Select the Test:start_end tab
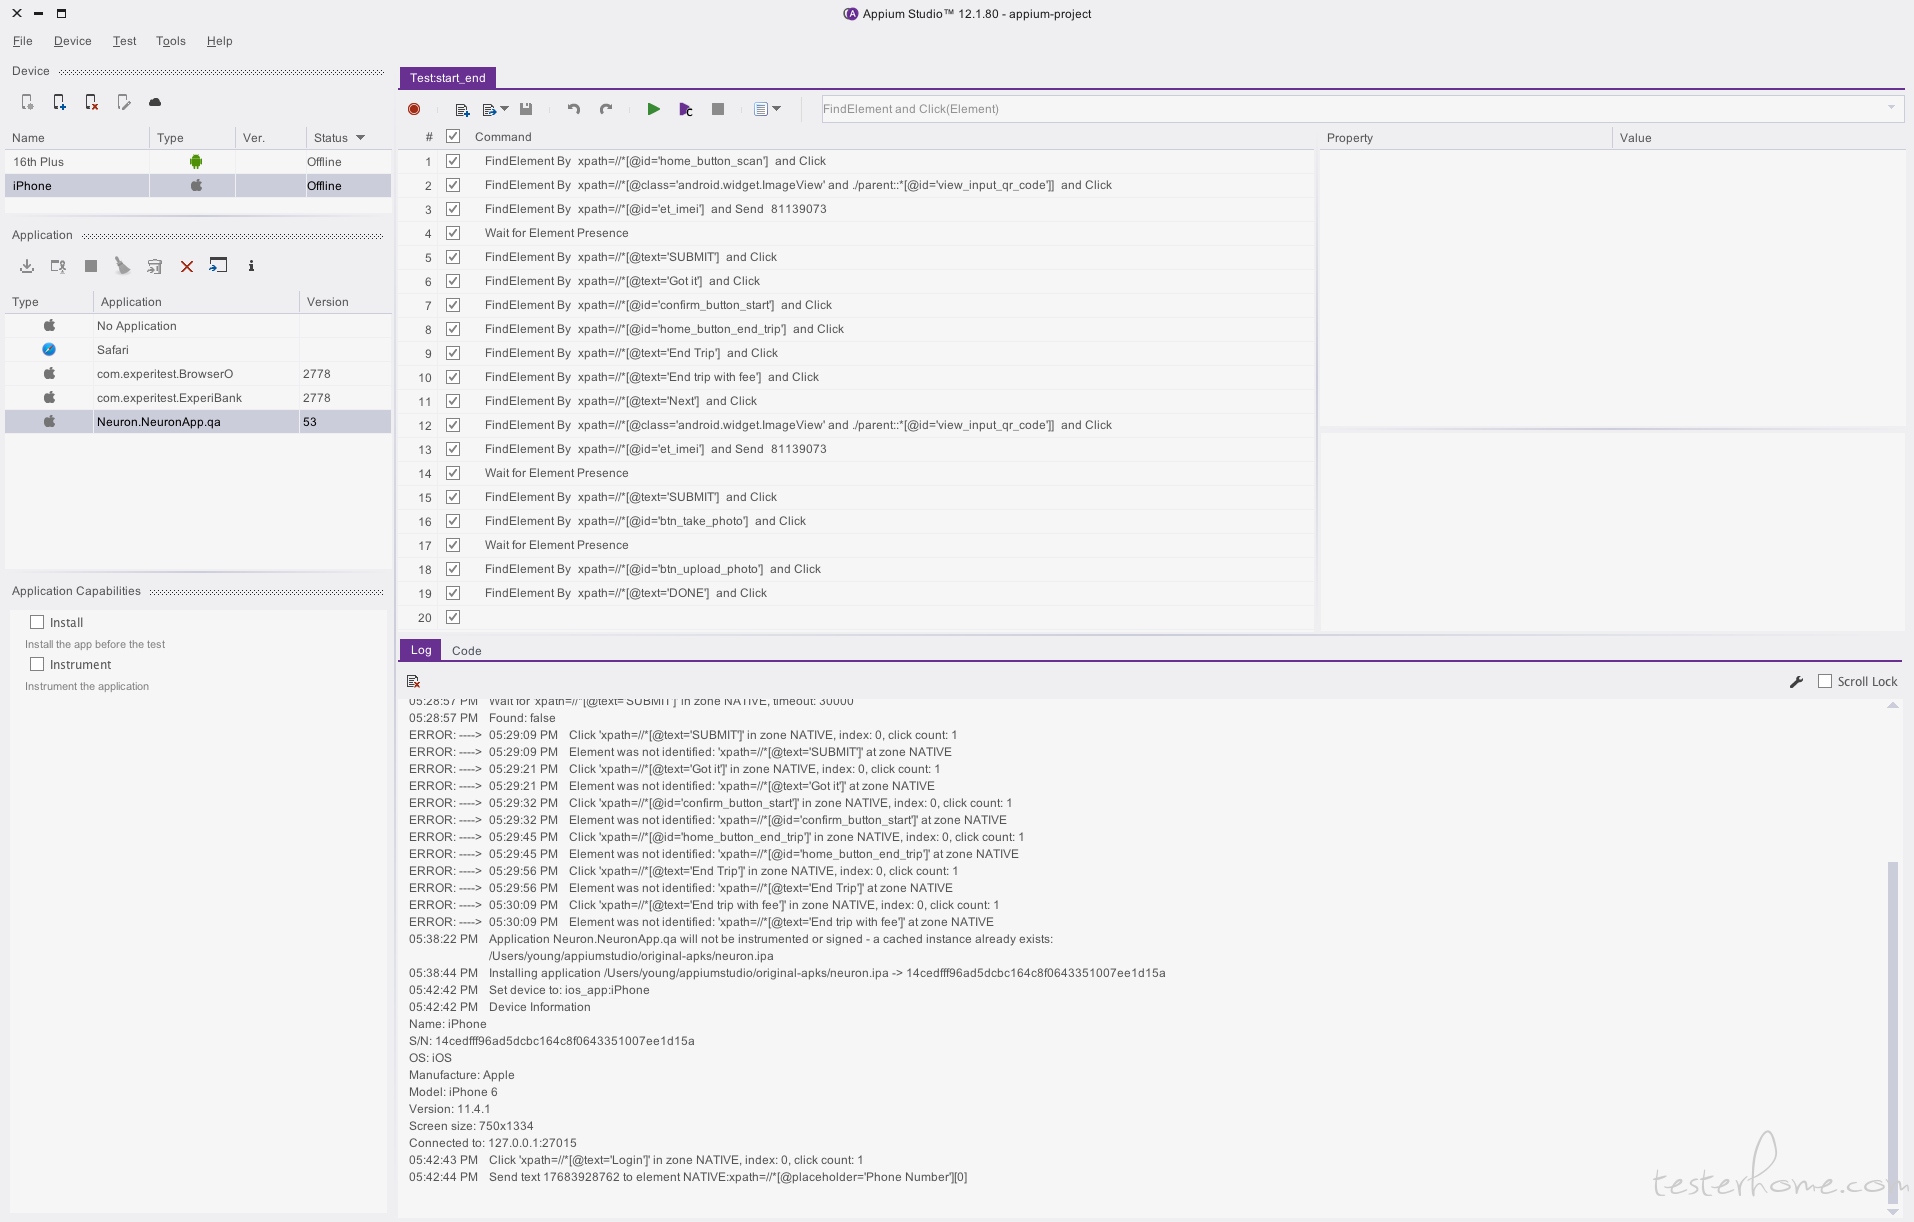This screenshot has width=1914, height=1222. [447, 78]
